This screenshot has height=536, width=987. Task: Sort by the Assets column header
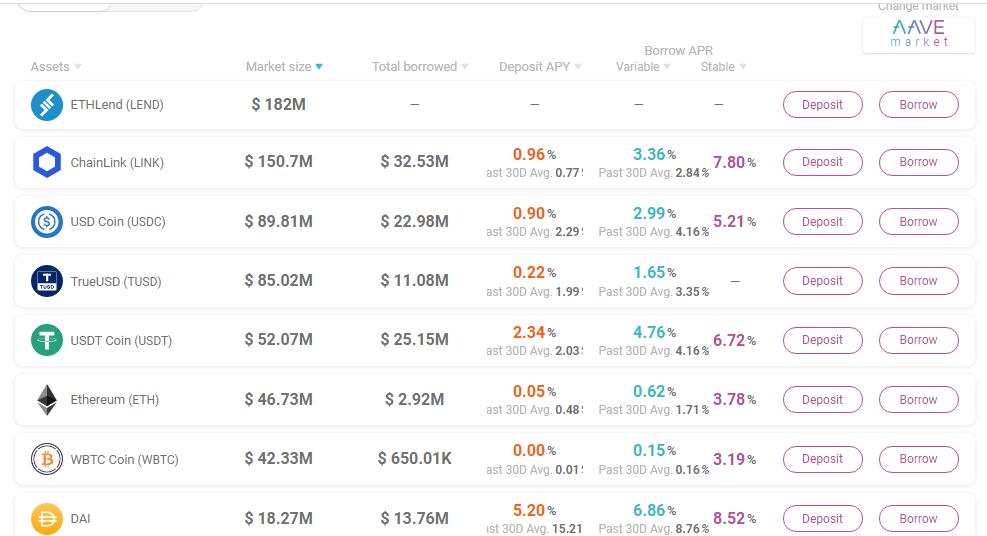point(56,67)
